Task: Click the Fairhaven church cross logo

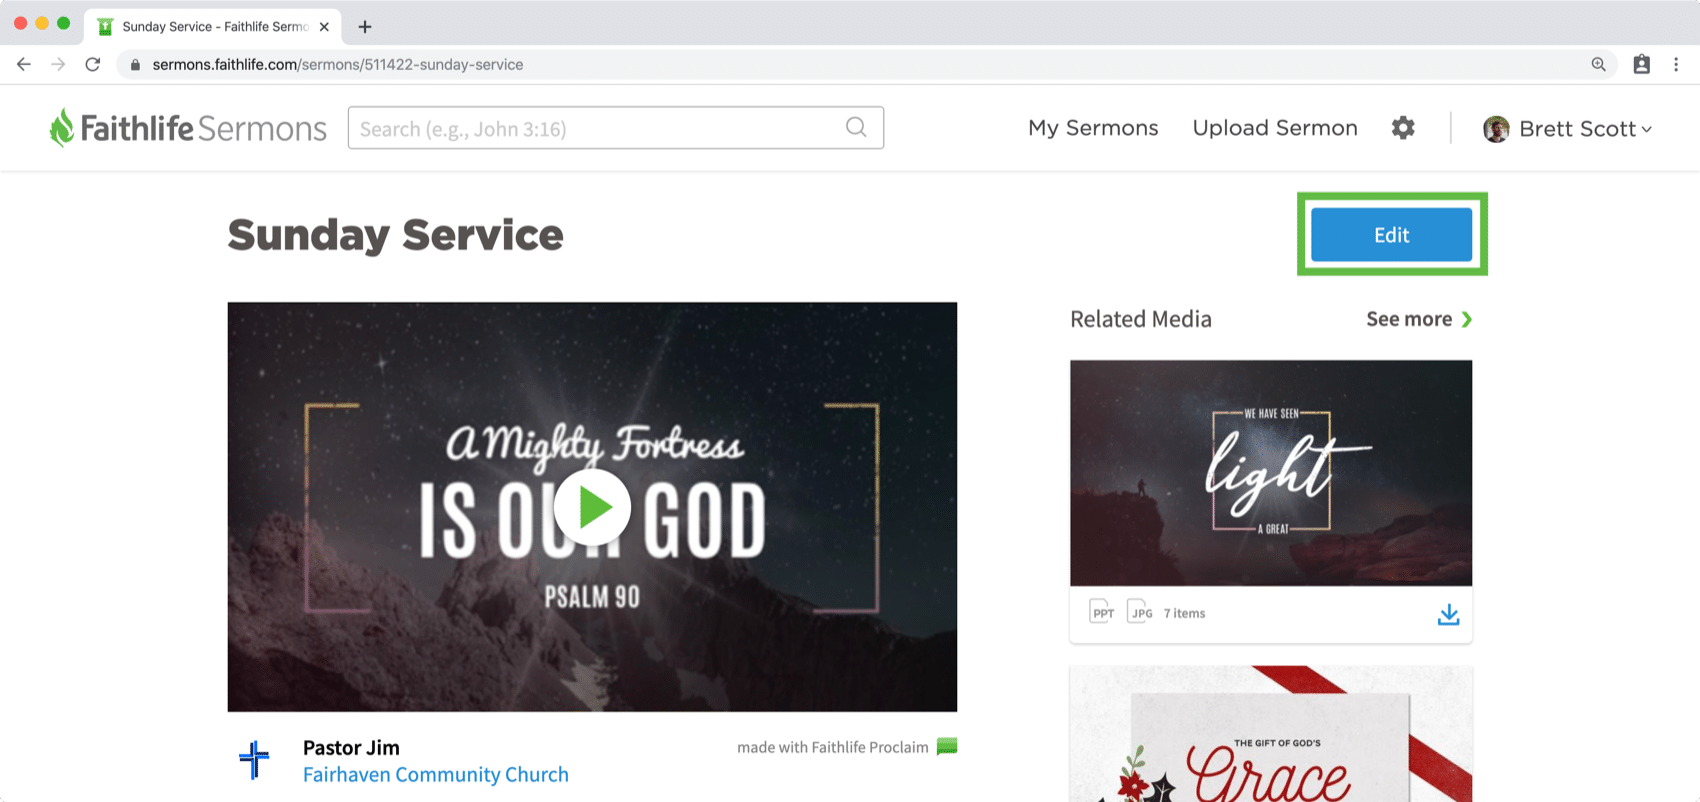Action: 254,760
